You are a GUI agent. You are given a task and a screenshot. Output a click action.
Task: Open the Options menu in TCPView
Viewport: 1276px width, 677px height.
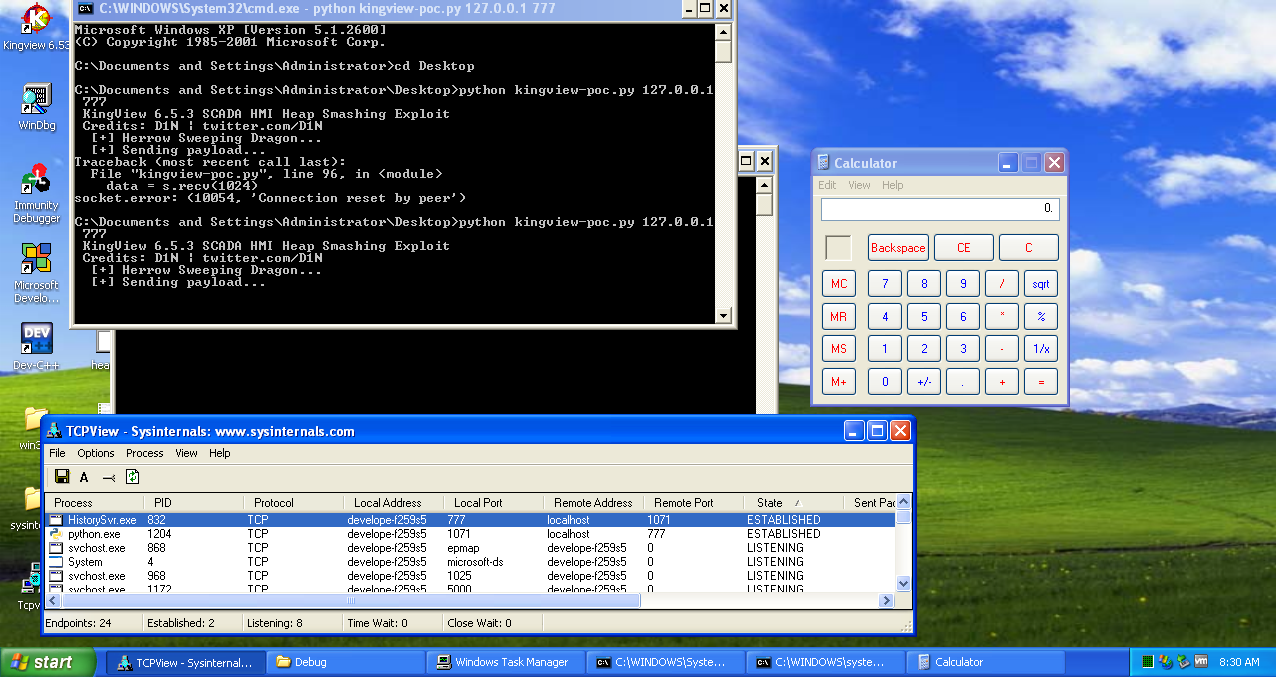[x=96, y=453]
